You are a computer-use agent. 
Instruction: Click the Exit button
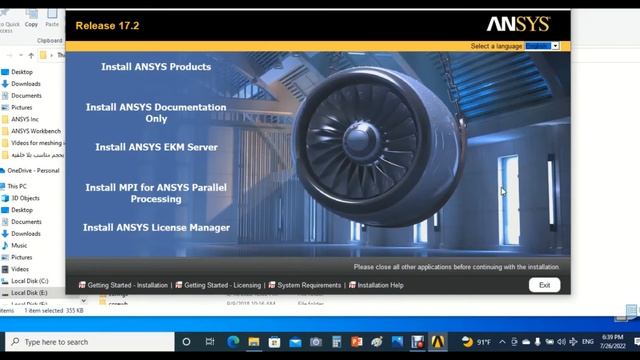coord(544,285)
